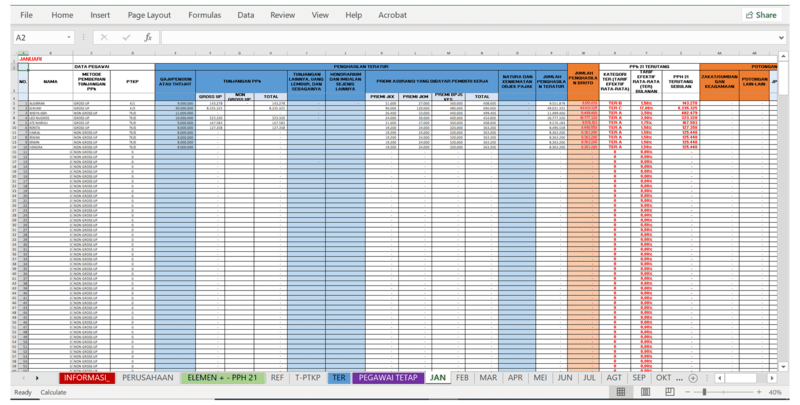
Task: Click the formula bar Enter checkmark icon
Action: (x=126, y=37)
